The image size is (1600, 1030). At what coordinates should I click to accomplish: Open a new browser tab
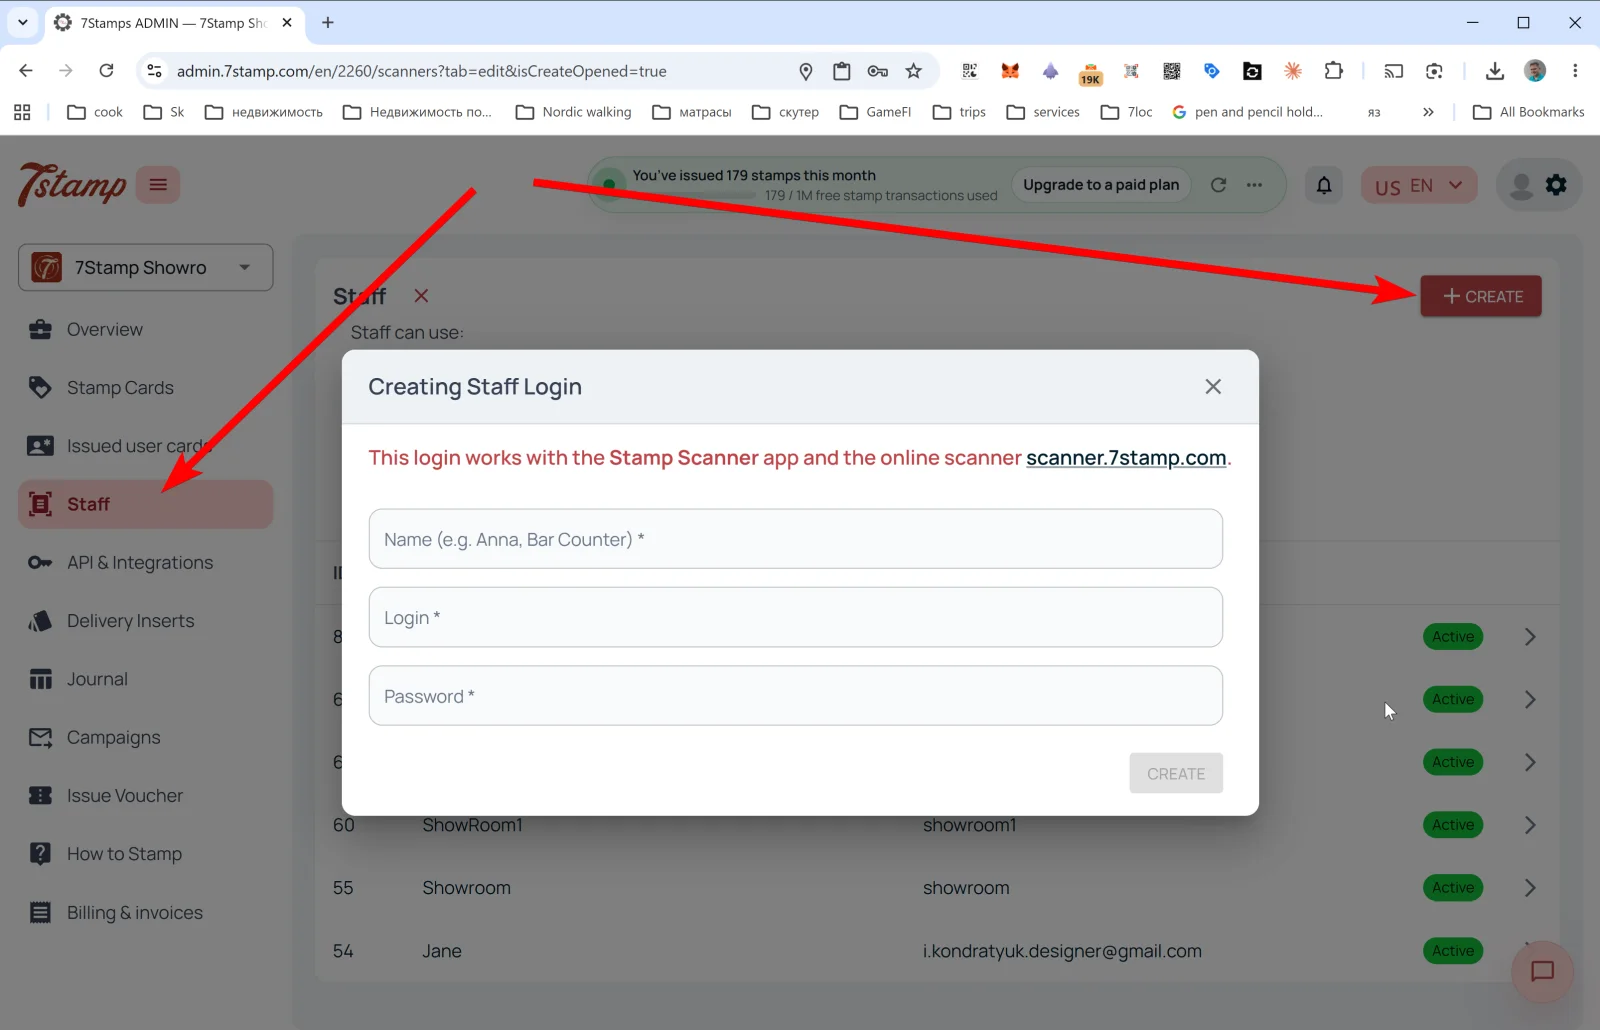(328, 22)
